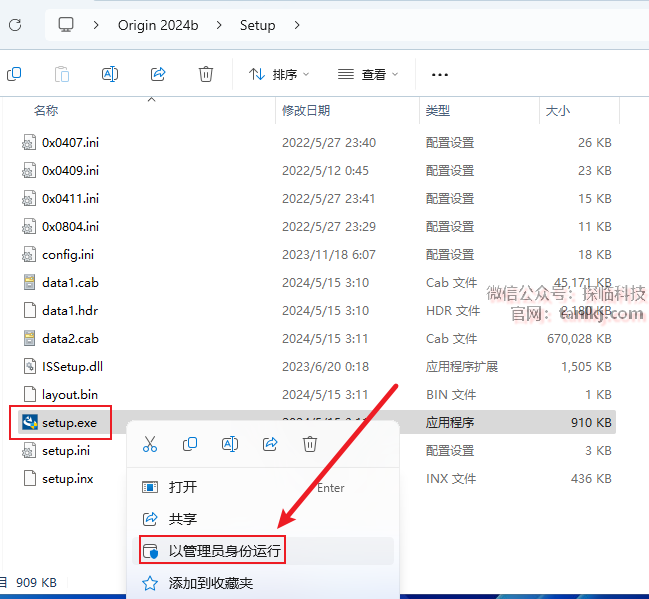Click the context menu delete icon
649x599 pixels.
tap(310, 444)
